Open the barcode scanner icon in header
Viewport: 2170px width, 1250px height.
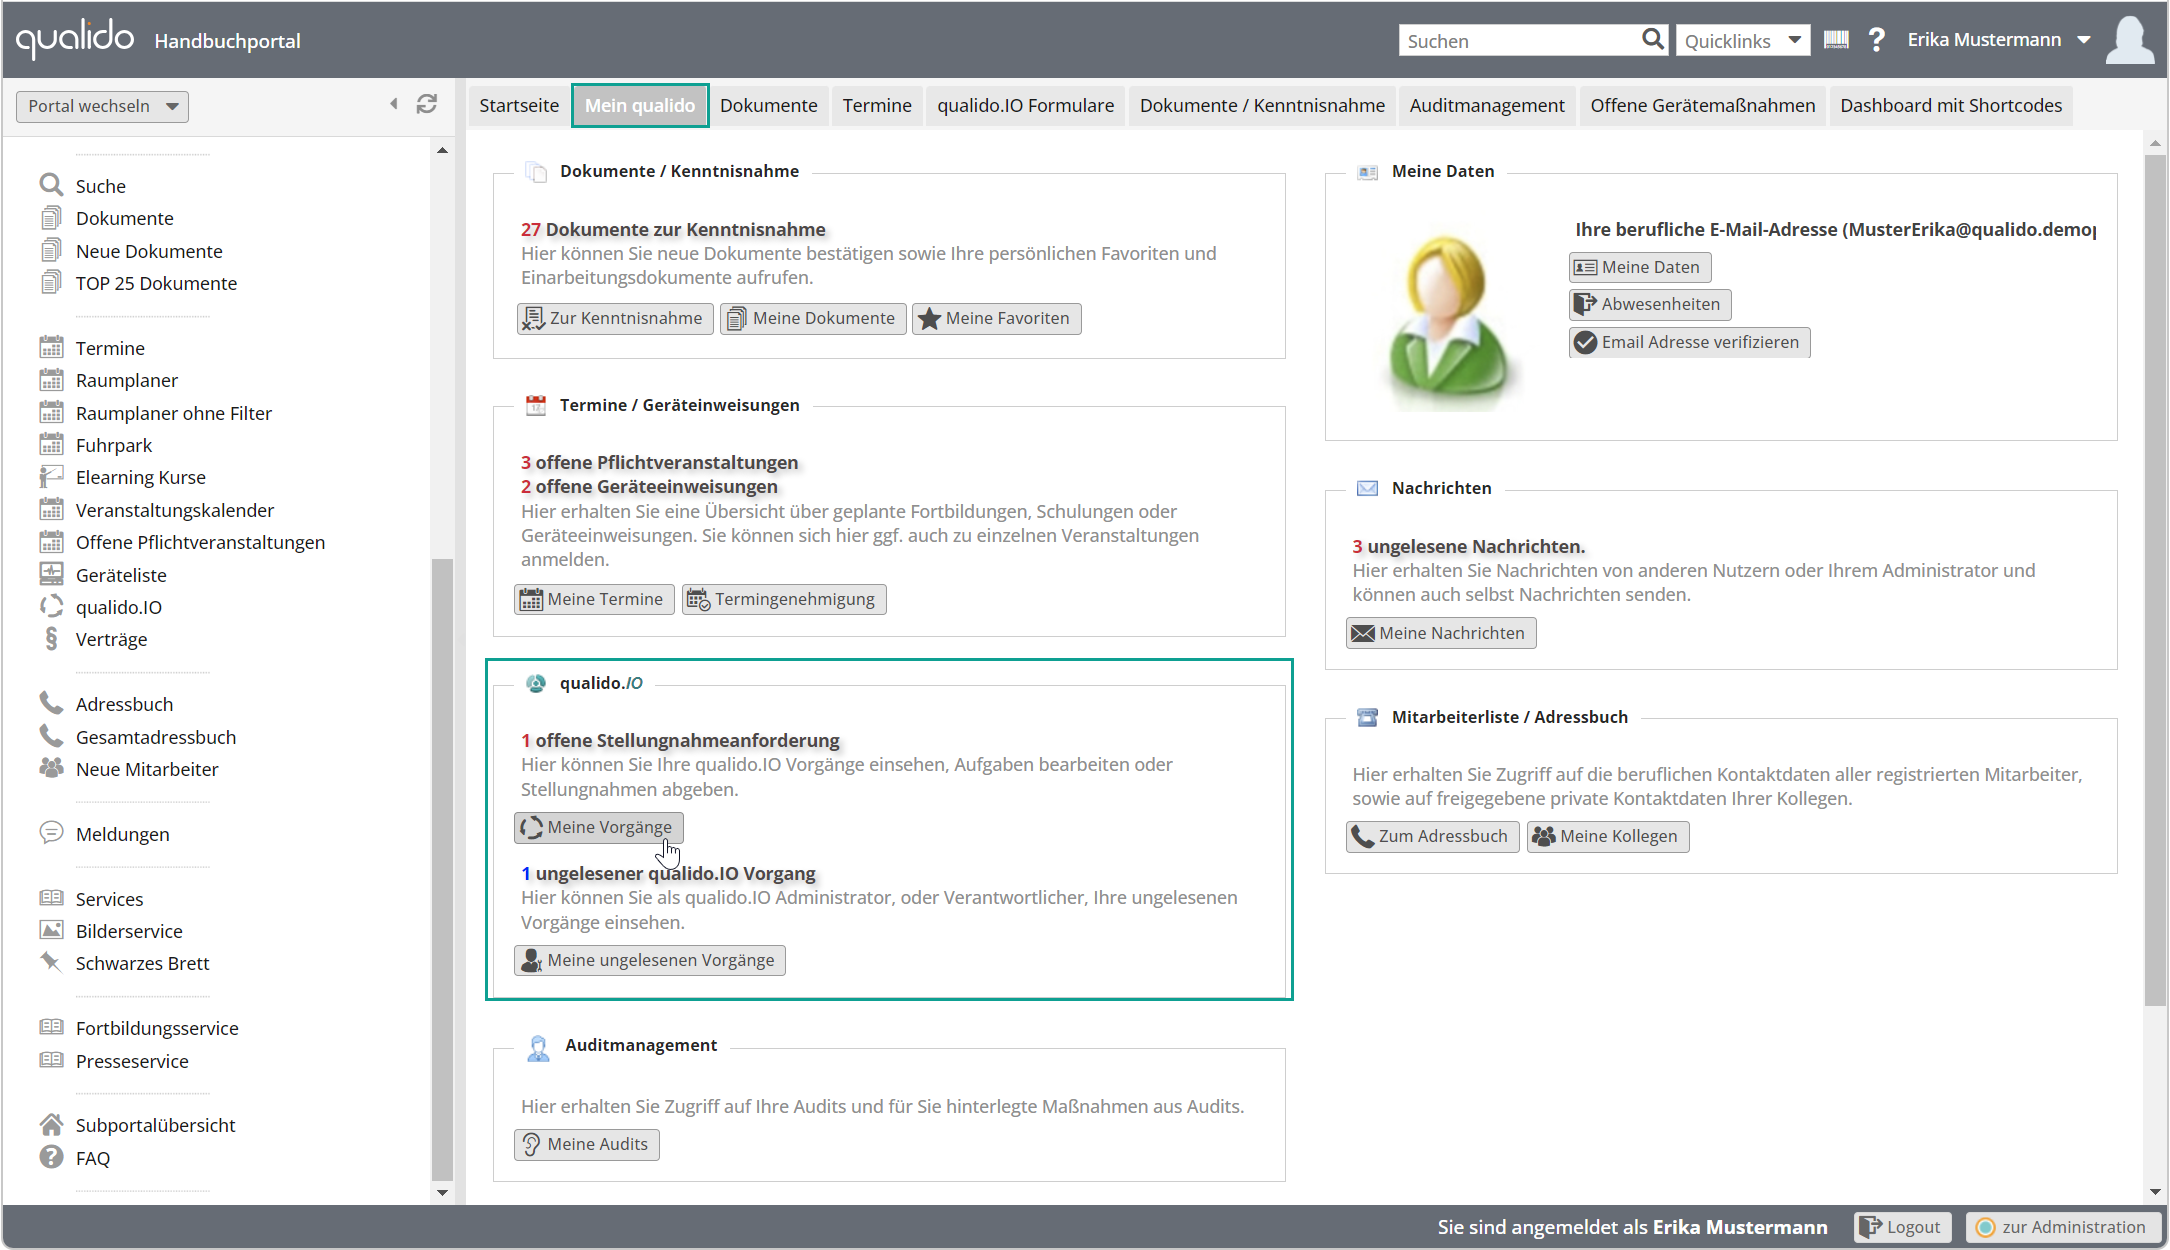pyautogui.click(x=1836, y=40)
